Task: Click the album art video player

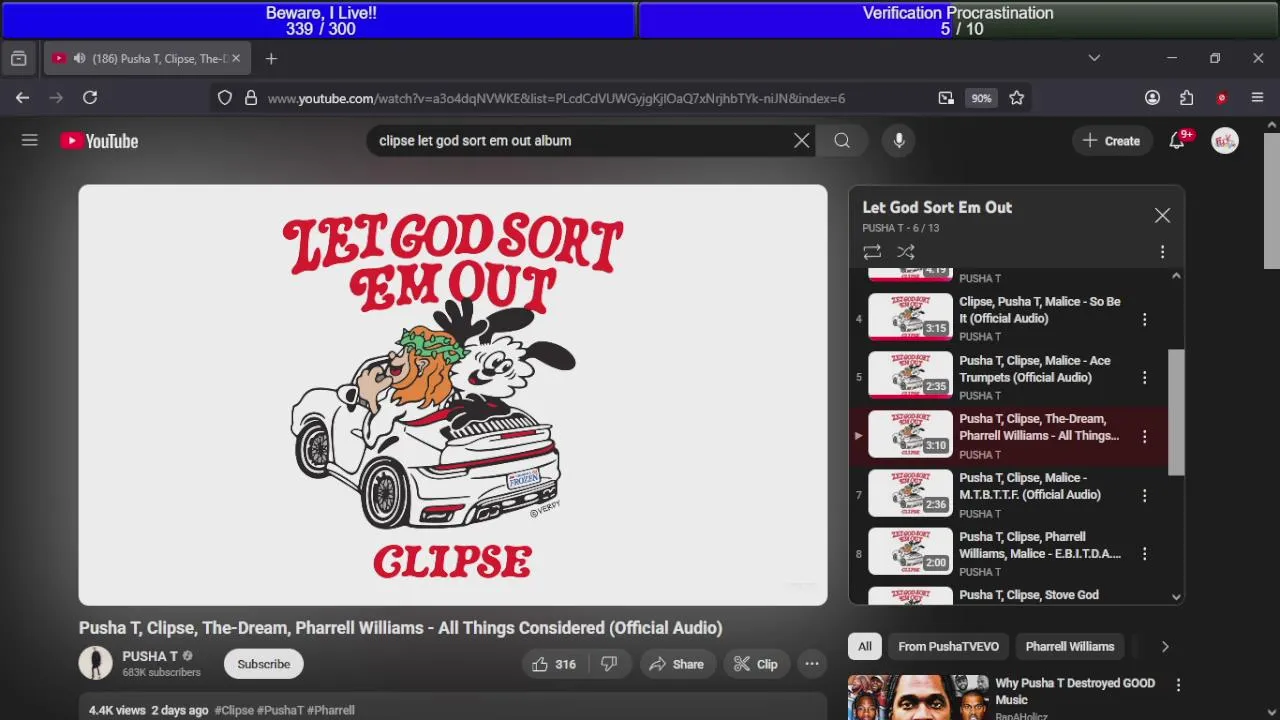Action: coord(453,395)
